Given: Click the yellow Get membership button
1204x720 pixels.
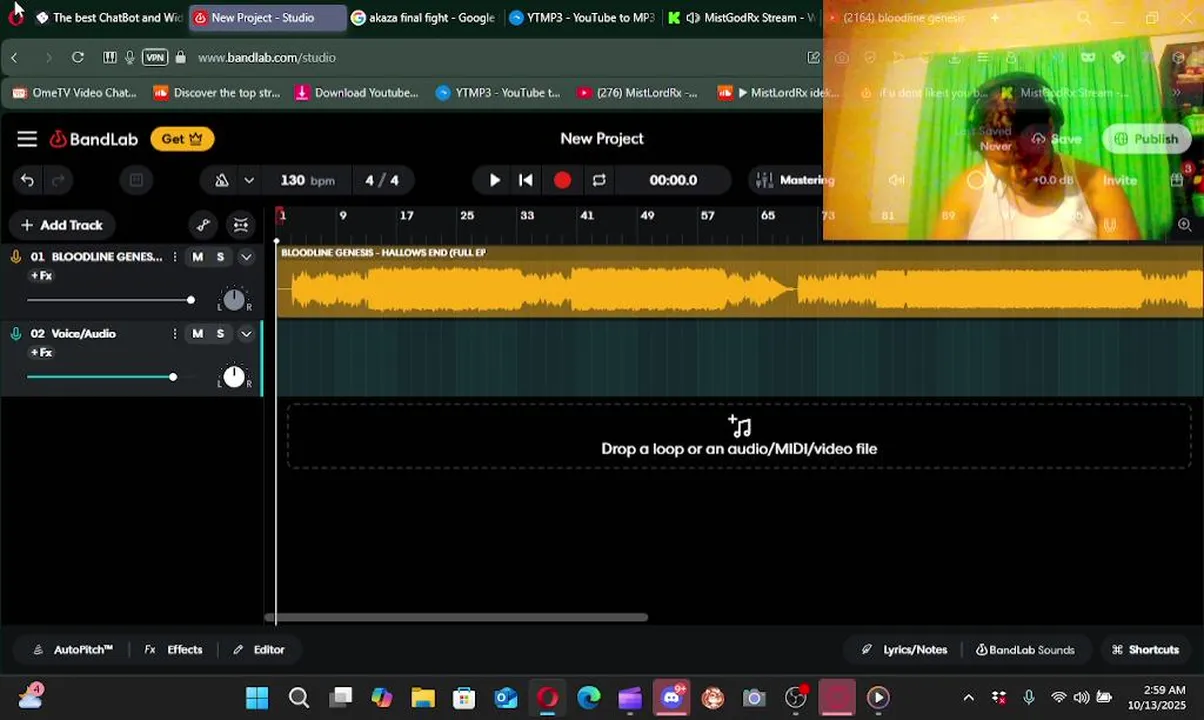Looking at the screenshot, I should [x=182, y=139].
